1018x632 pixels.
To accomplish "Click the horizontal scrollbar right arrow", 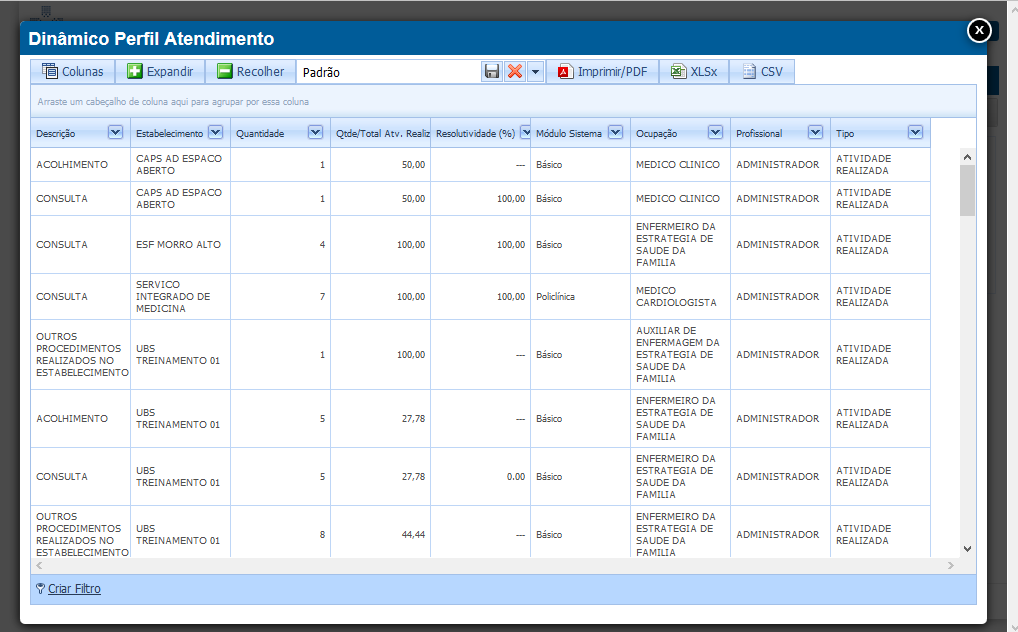I will tap(950, 566).
